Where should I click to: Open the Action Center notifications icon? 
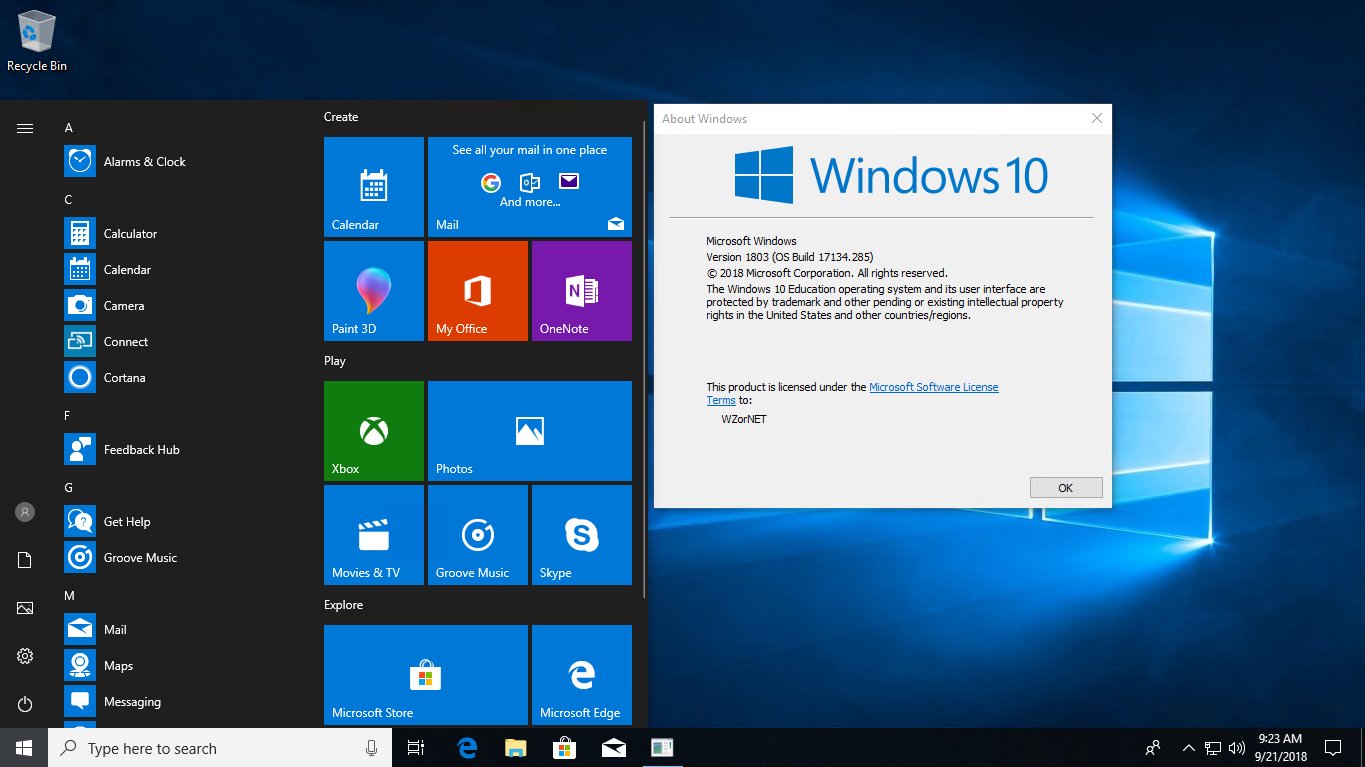(1333, 748)
